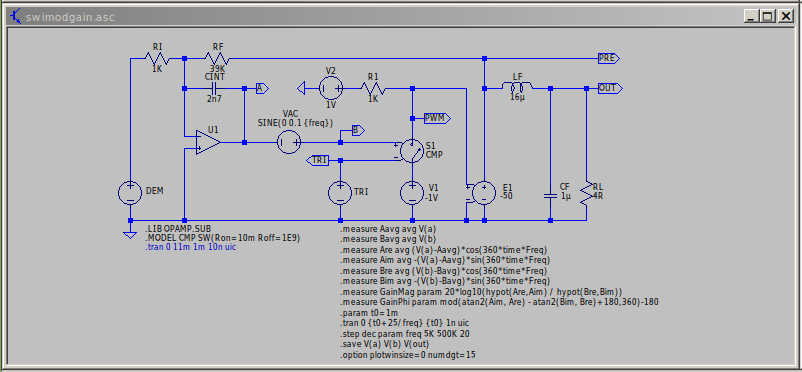
Task: Click the 1K value of RI
Action: point(157,68)
